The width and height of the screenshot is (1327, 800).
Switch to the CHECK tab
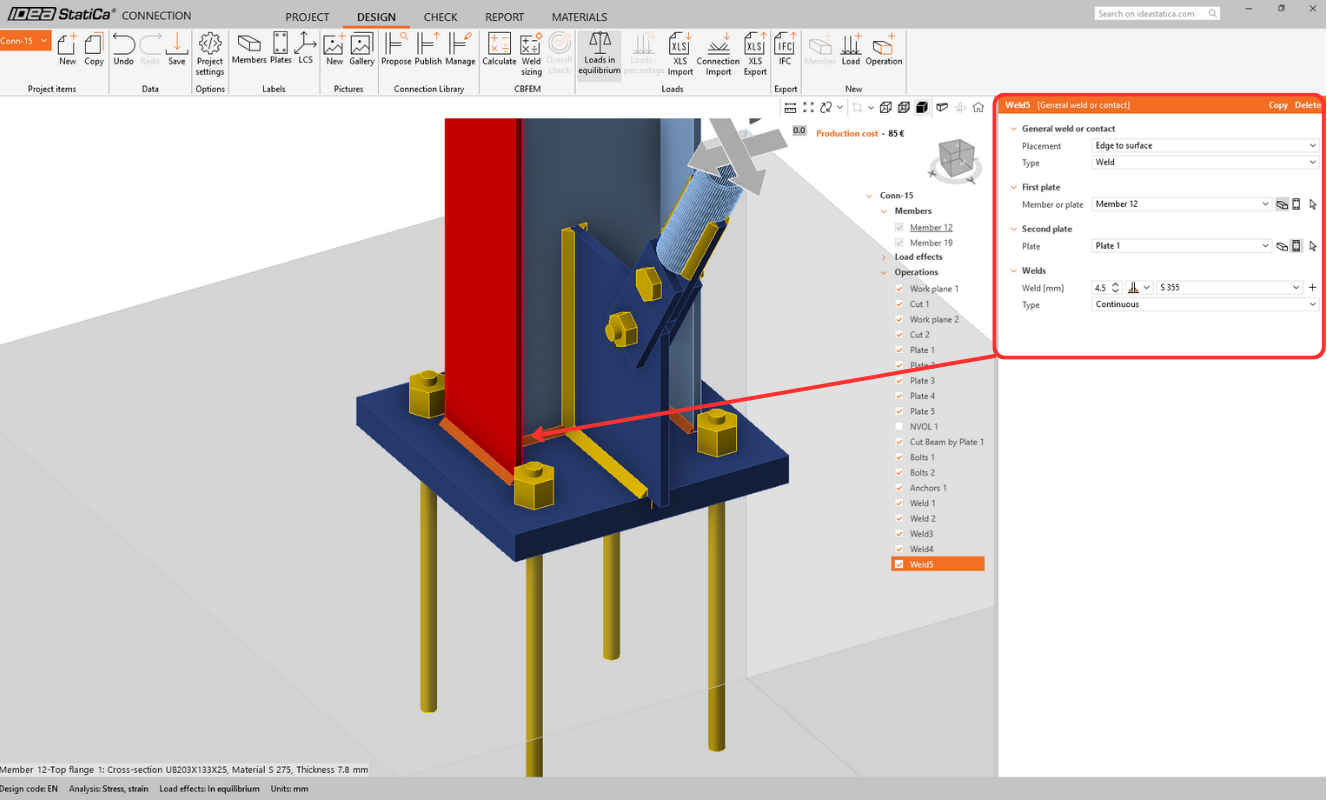tap(440, 17)
